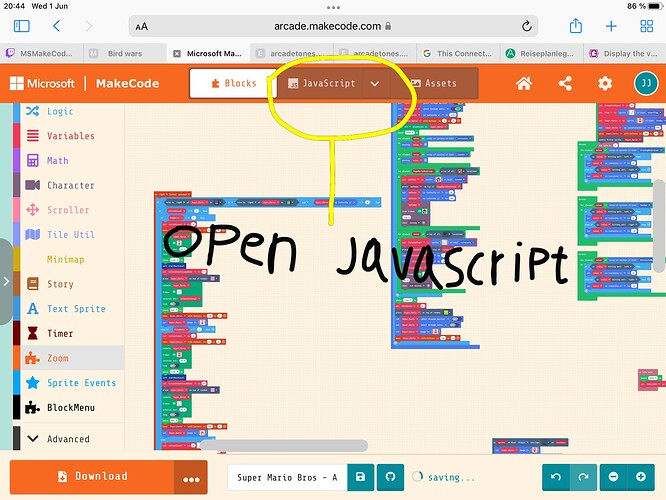Save project with the floppy disk icon
Viewport: 666px width, 500px height.
(x=361, y=477)
